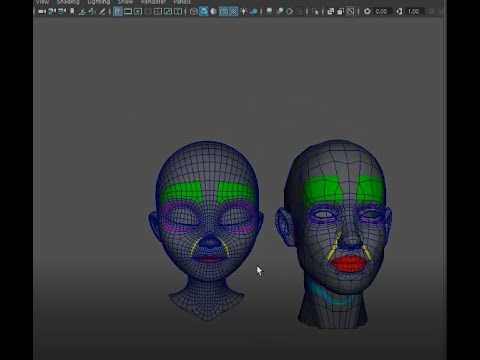Toggle the X-Ray display icon
Screen dimensions: 480x360
[x=330, y=12]
